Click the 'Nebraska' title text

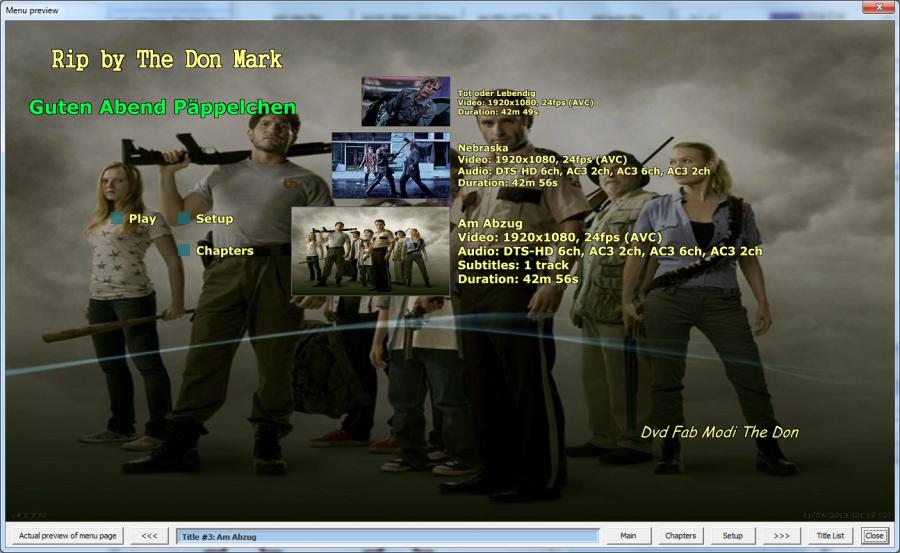click(x=483, y=148)
